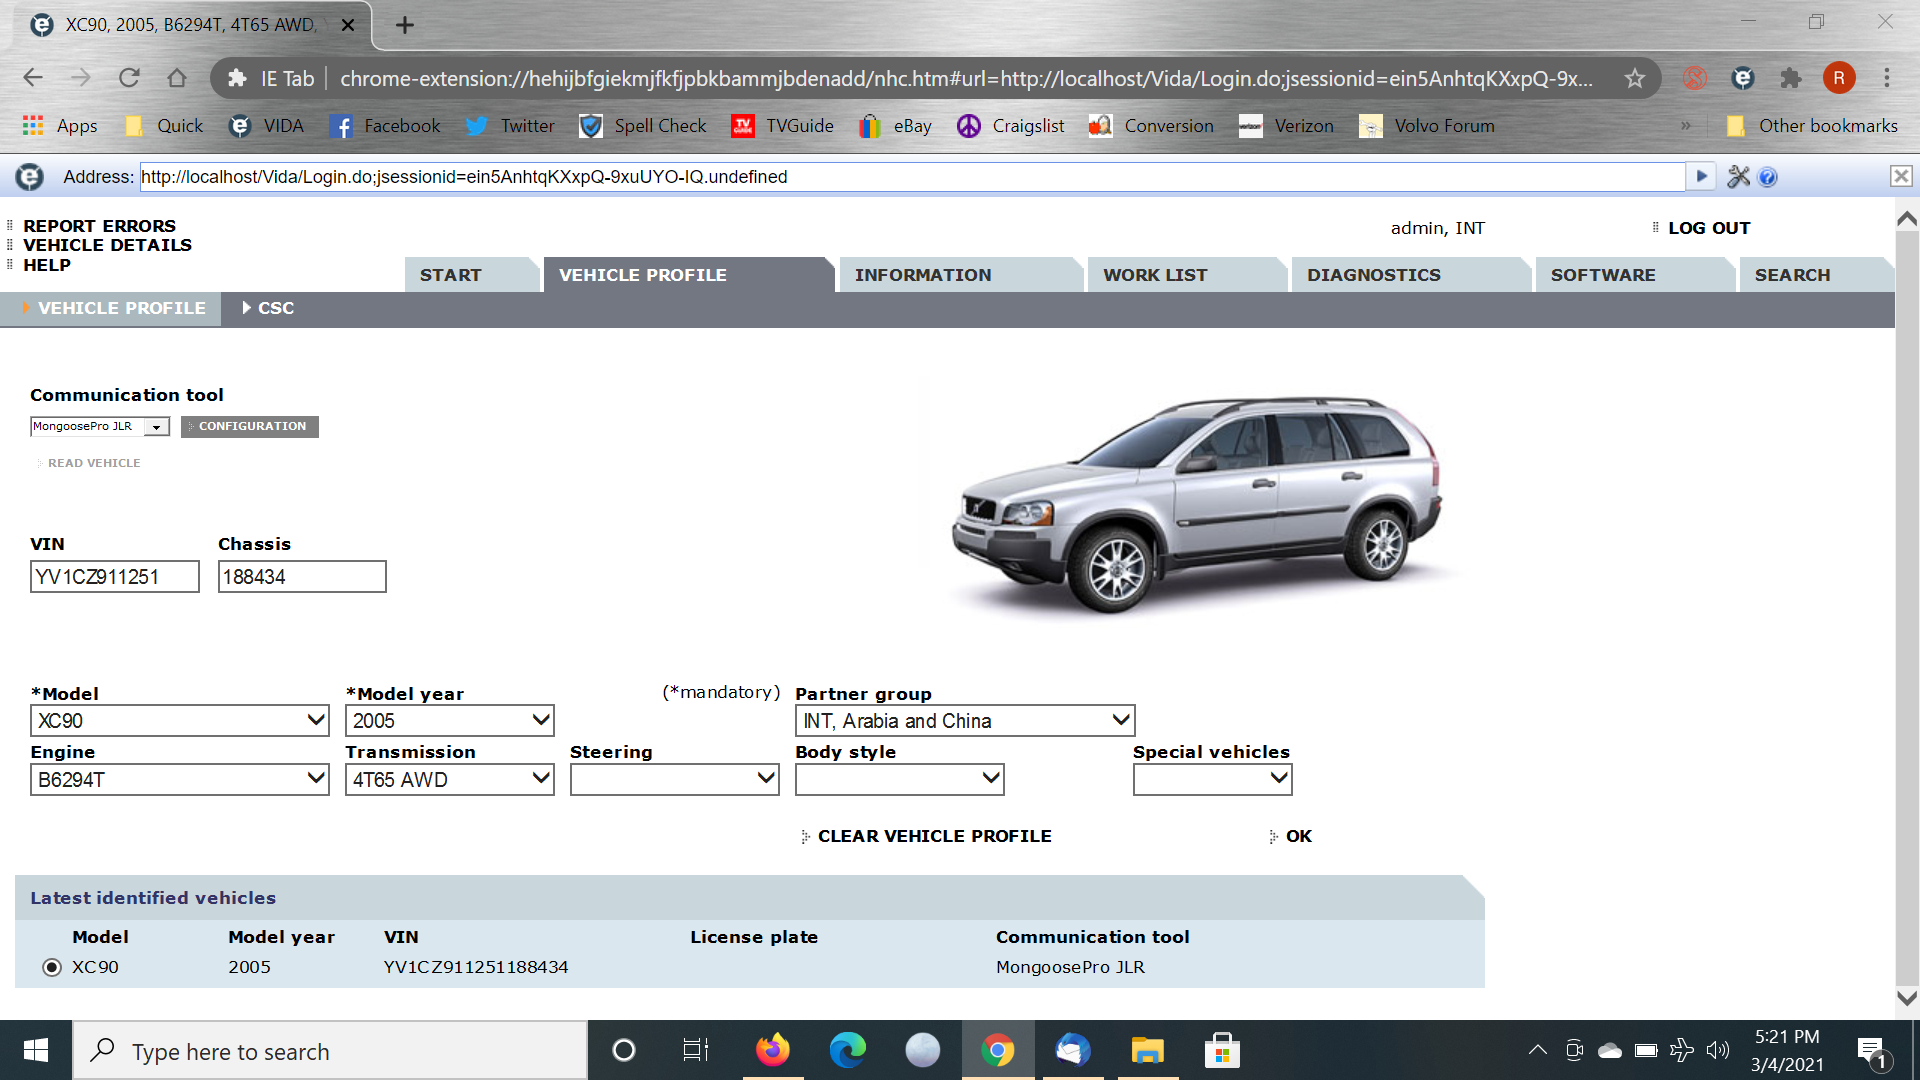Viewport: 1920px width, 1080px height.
Task: Click the IE Tab help question icon
Action: (1768, 177)
